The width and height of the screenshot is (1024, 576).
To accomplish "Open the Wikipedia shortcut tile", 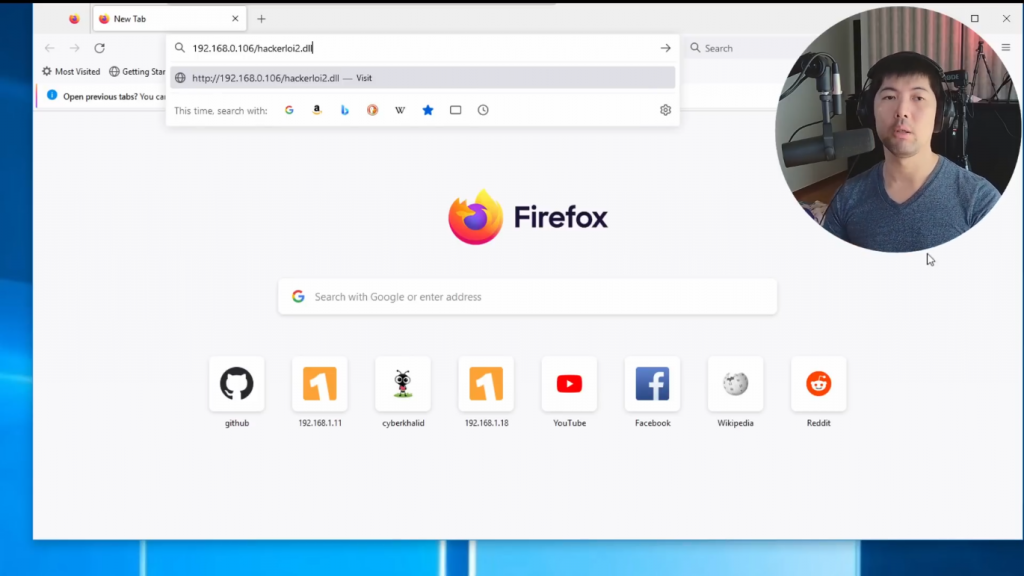I will 735,384.
